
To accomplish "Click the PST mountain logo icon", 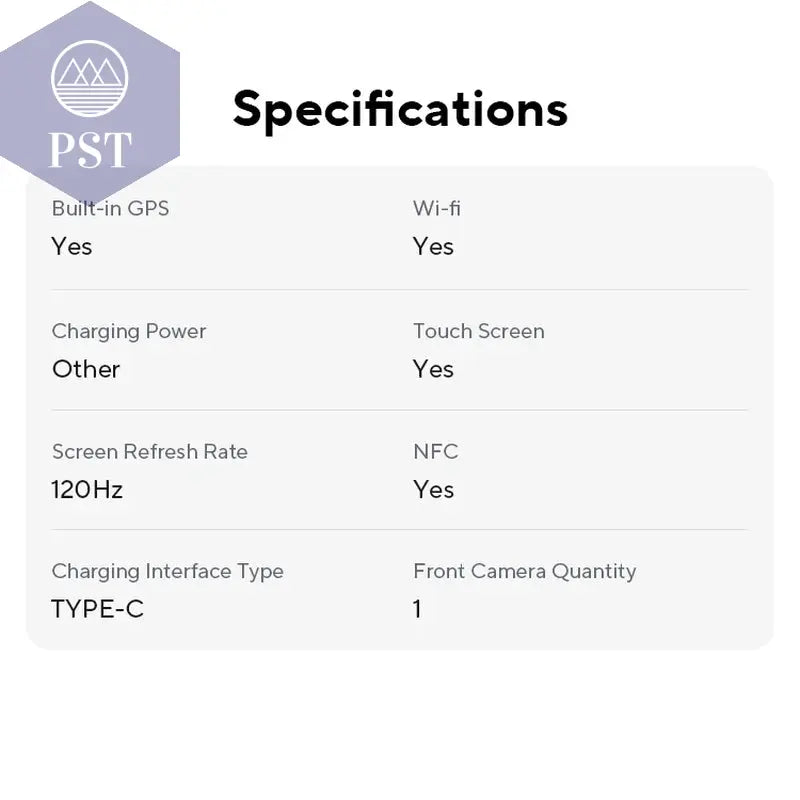I will (x=90, y=79).
